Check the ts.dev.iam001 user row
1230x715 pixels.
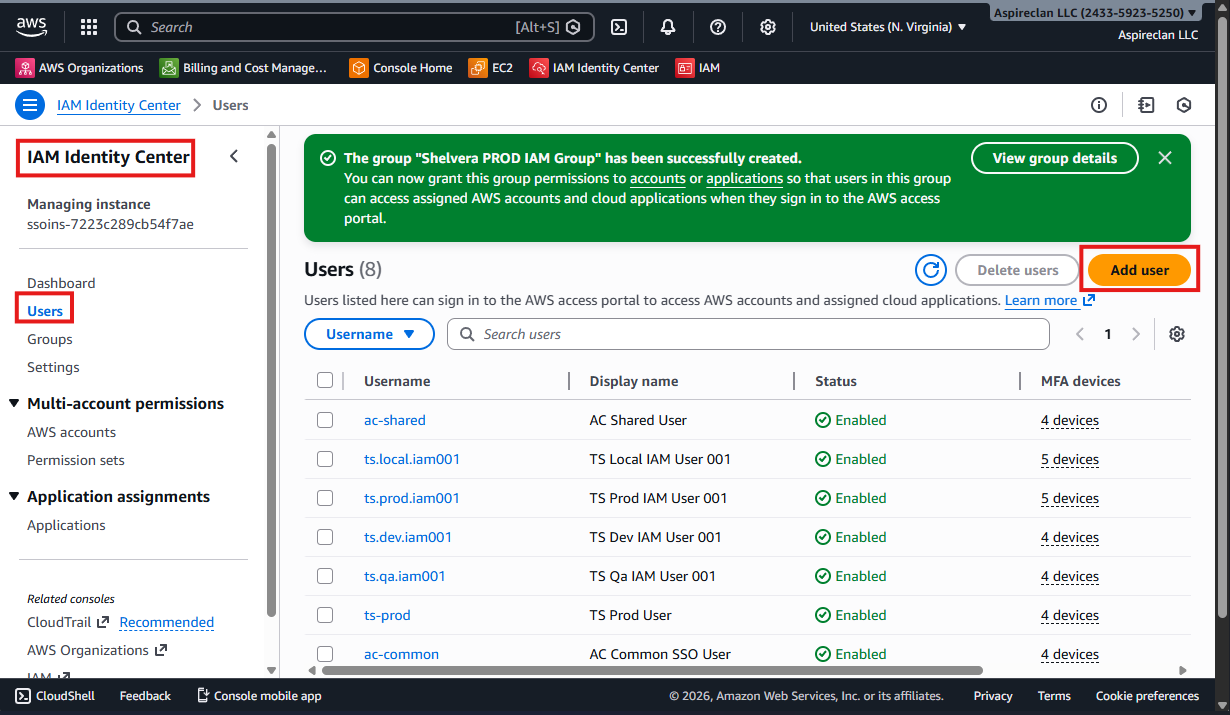pos(325,537)
